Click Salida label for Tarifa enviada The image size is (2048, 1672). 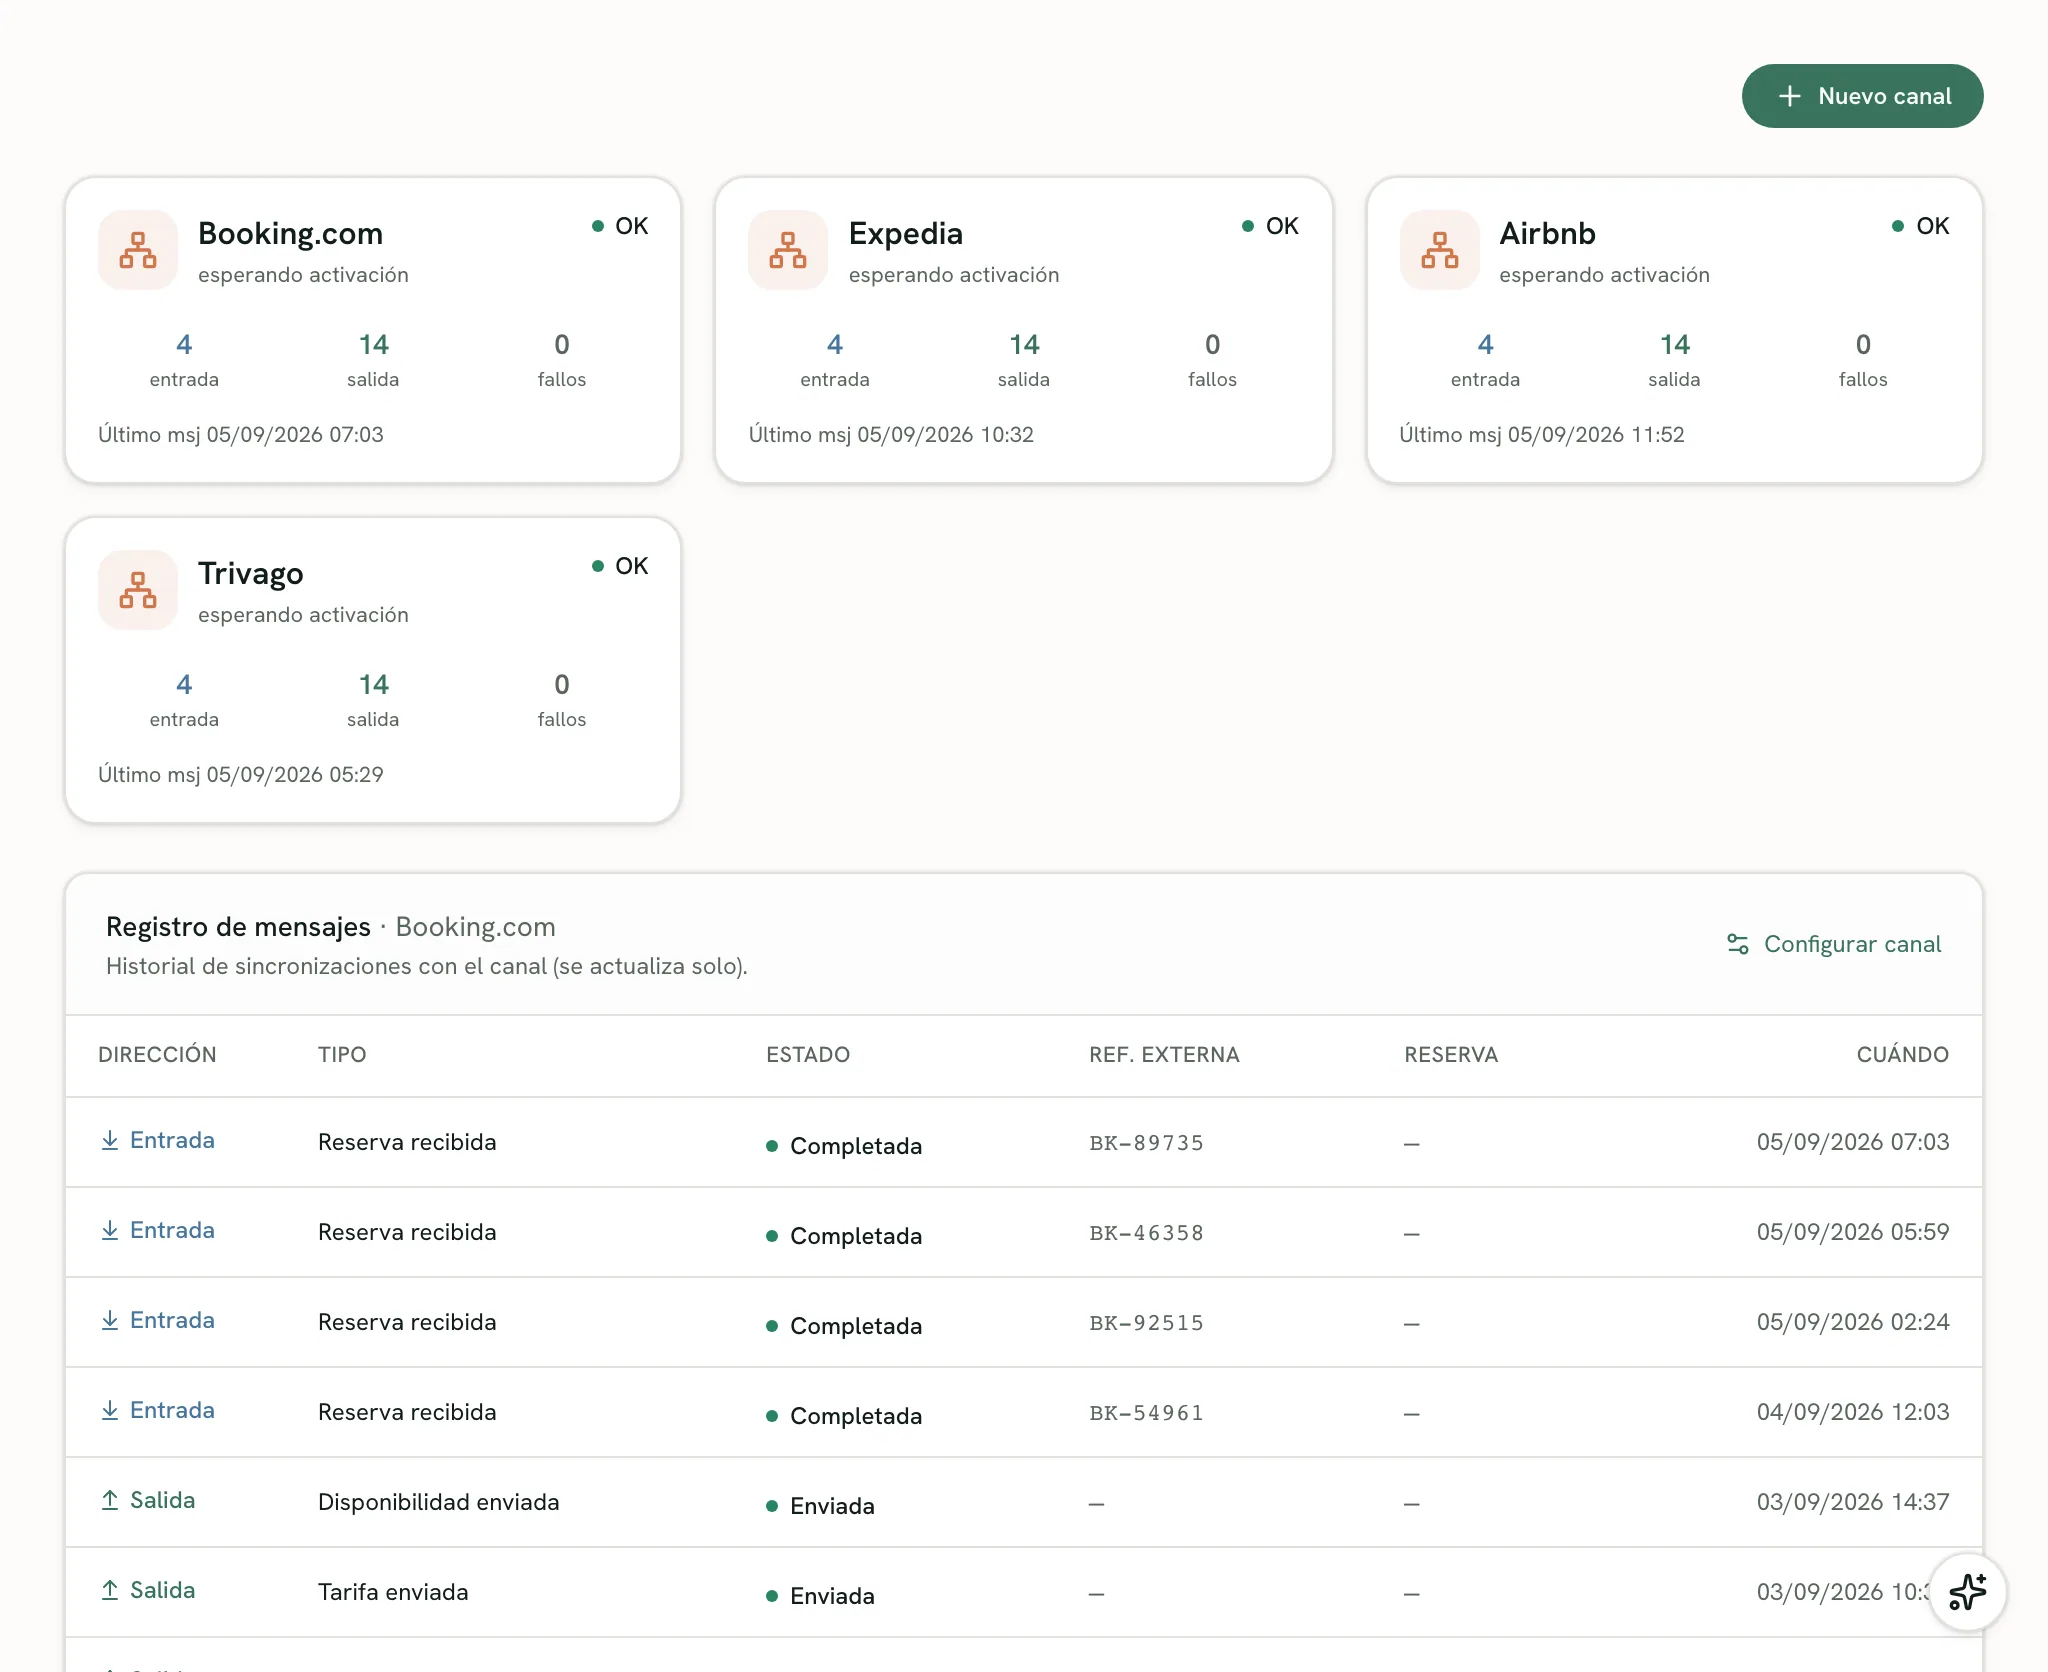(162, 1590)
